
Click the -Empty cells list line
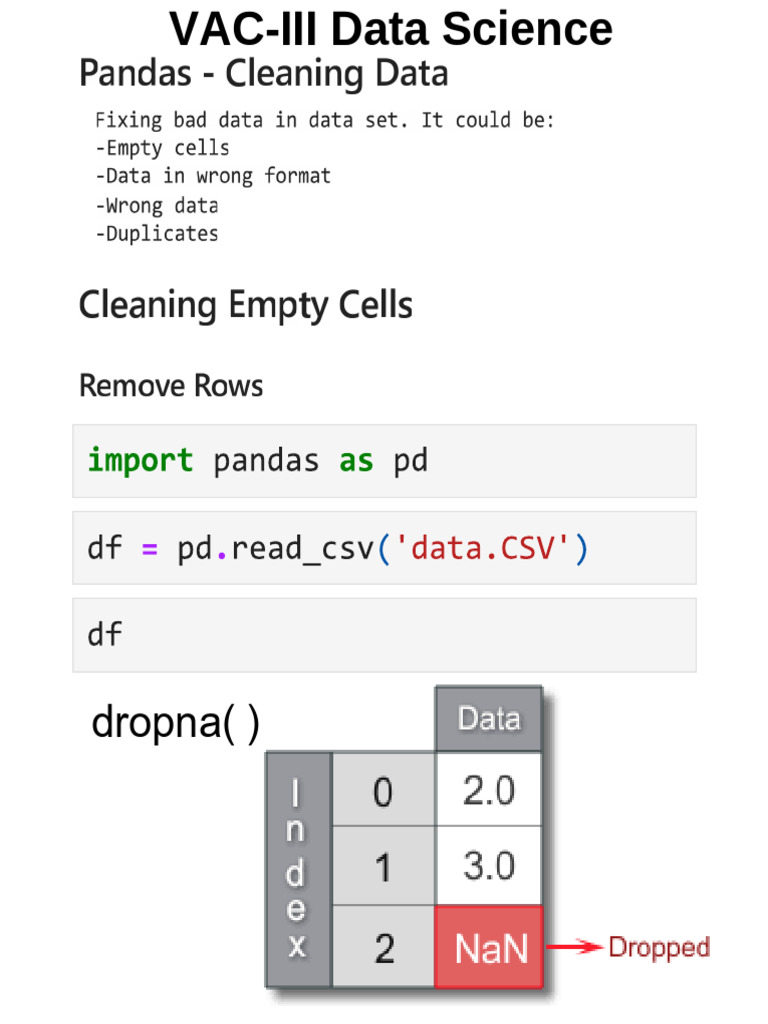pyautogui.click(x=163, y=148)
